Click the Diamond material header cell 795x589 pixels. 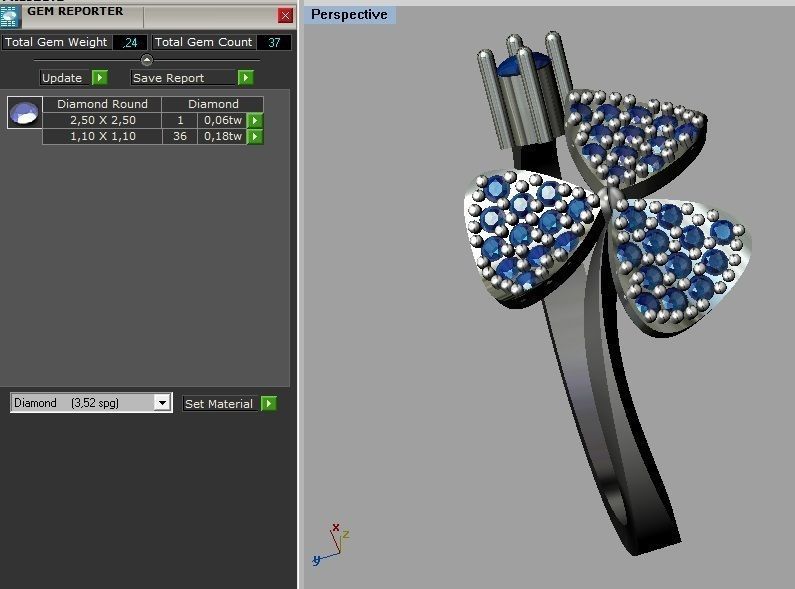coord(213,104)
